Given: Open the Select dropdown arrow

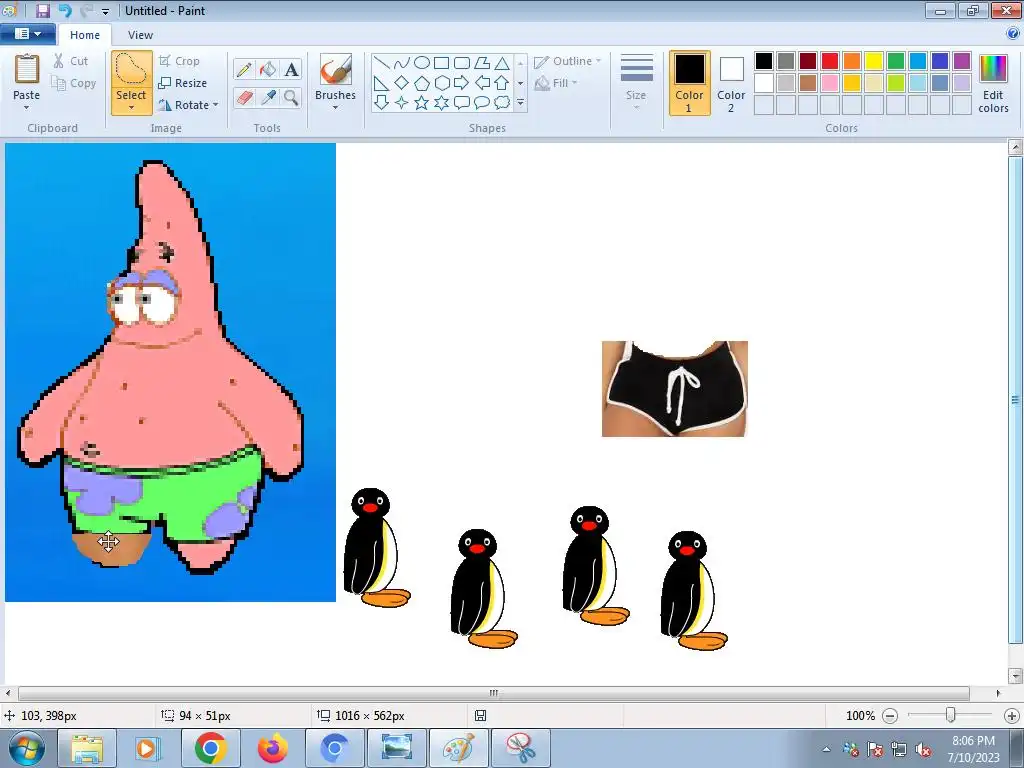Looking at the screenshot, I should 131,108.
